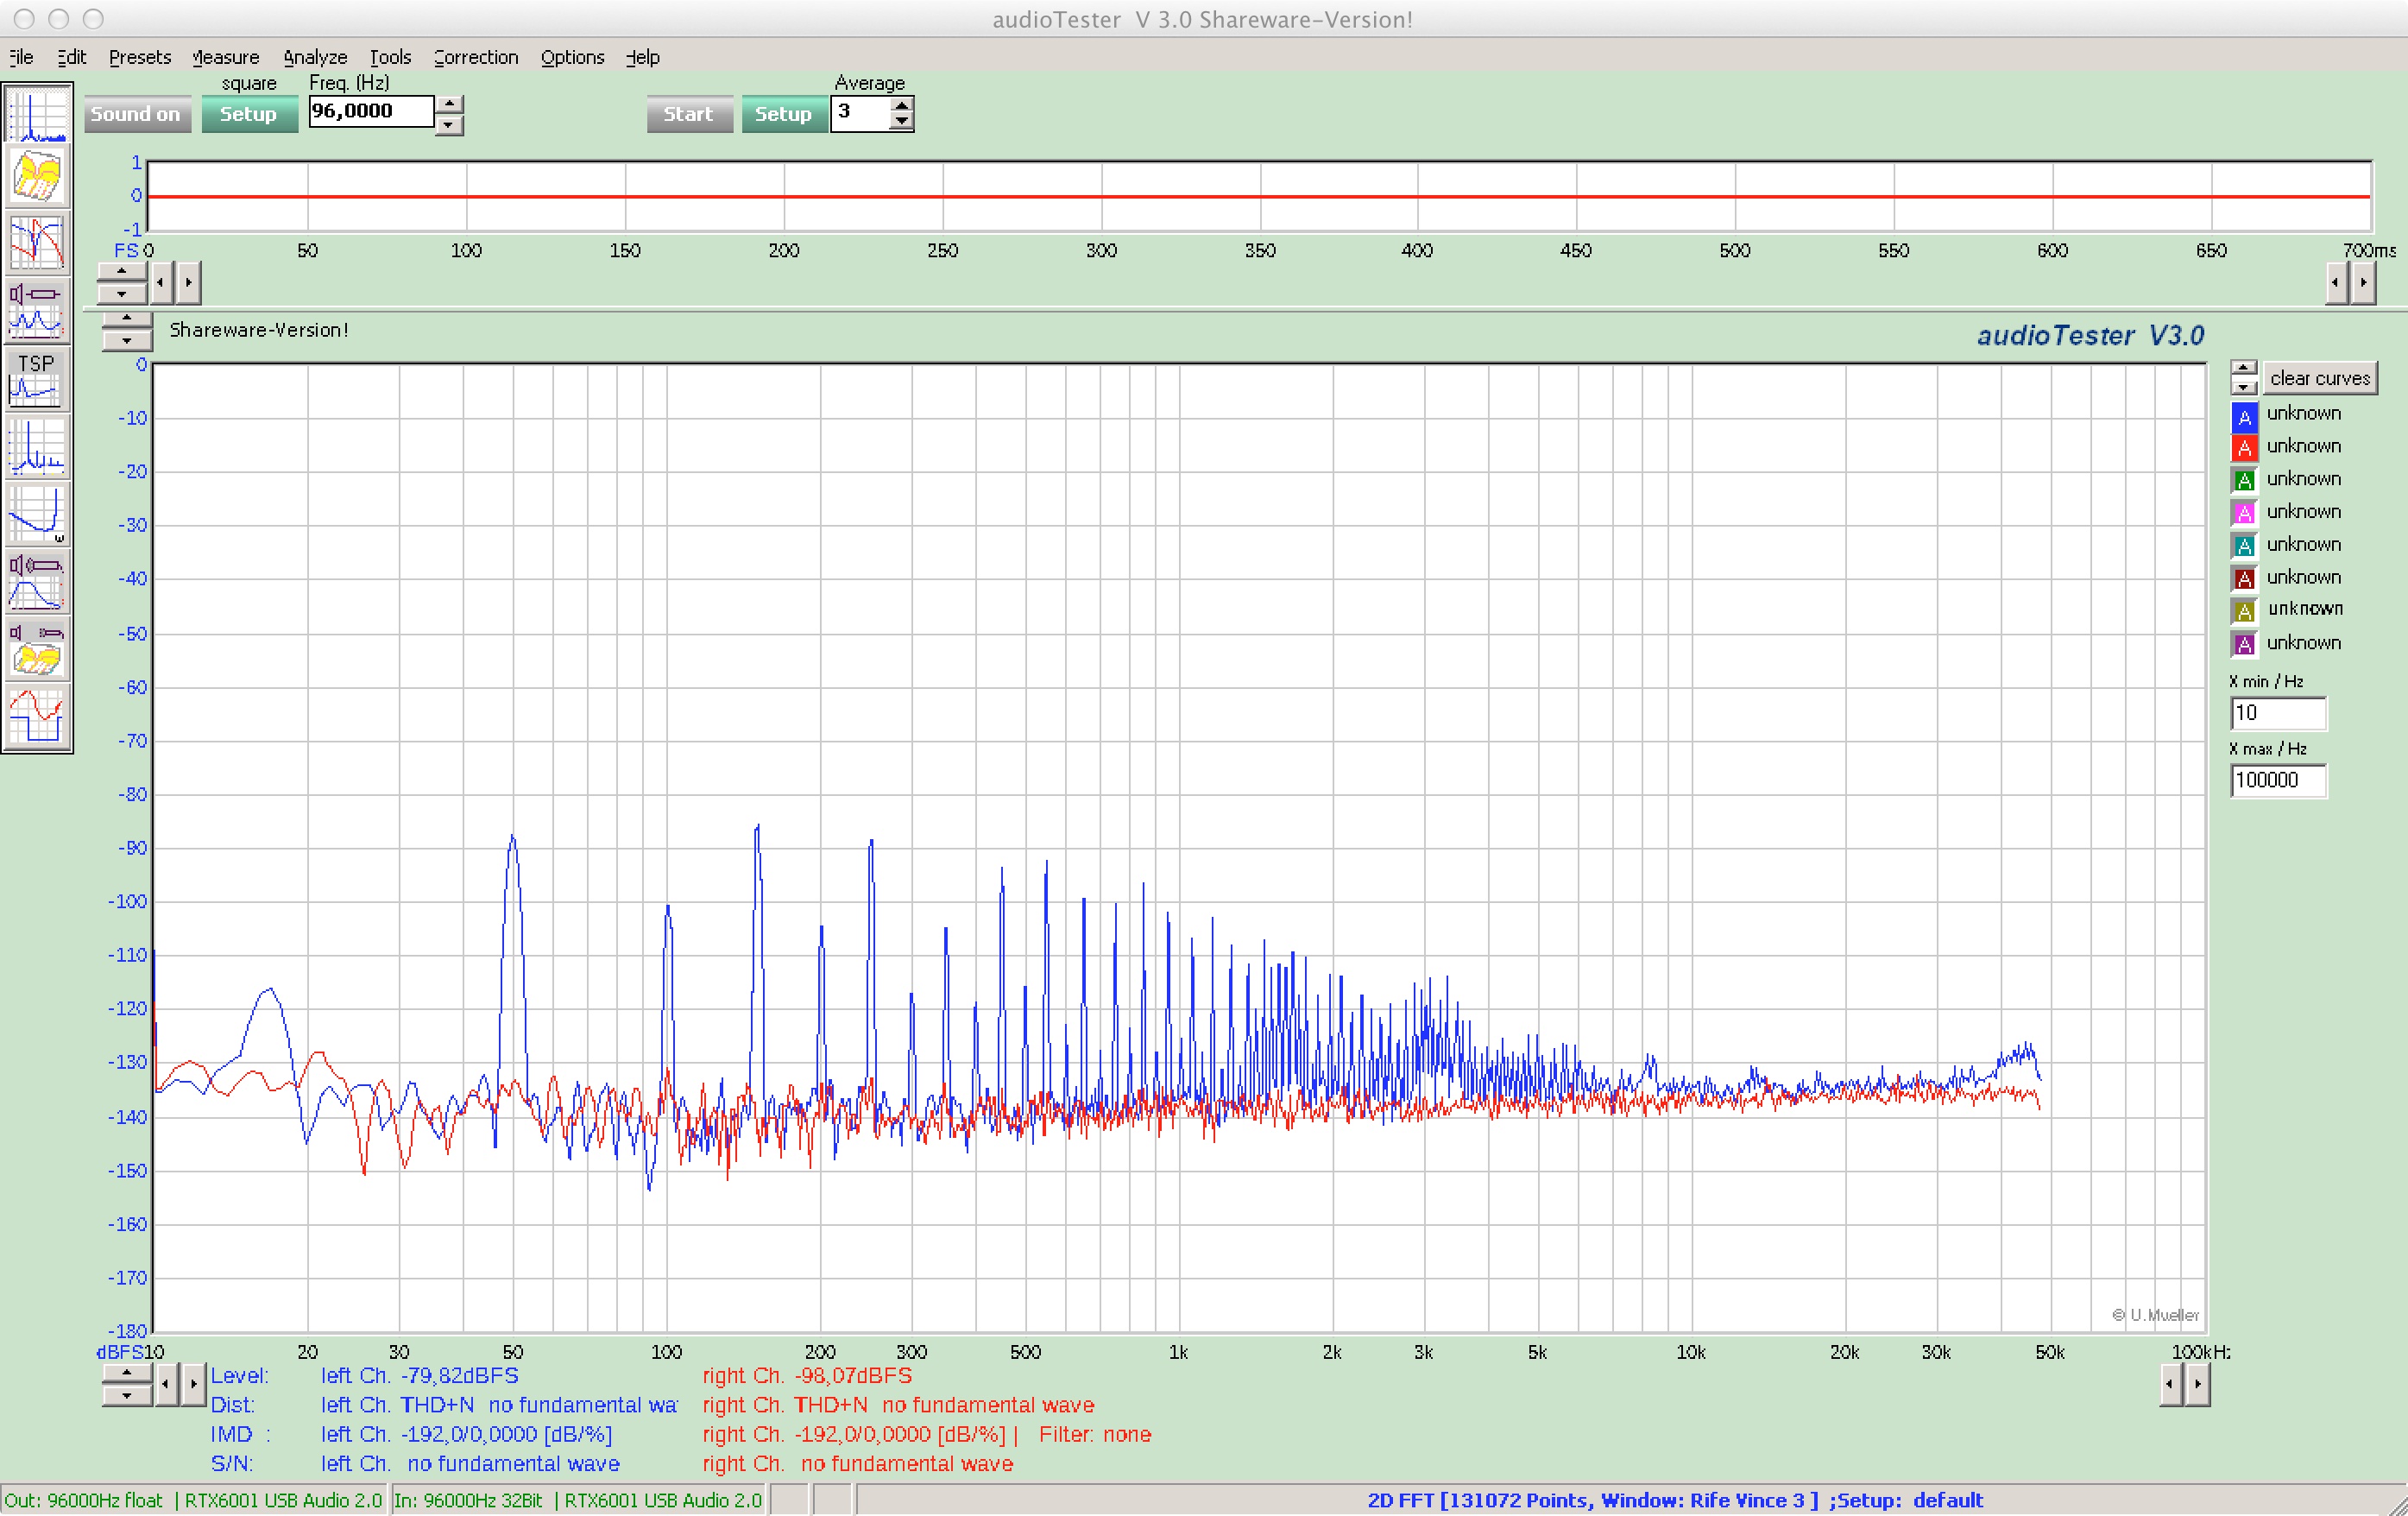Open the Tools menu
2408x1516 pixels.
tap(390, 57)
